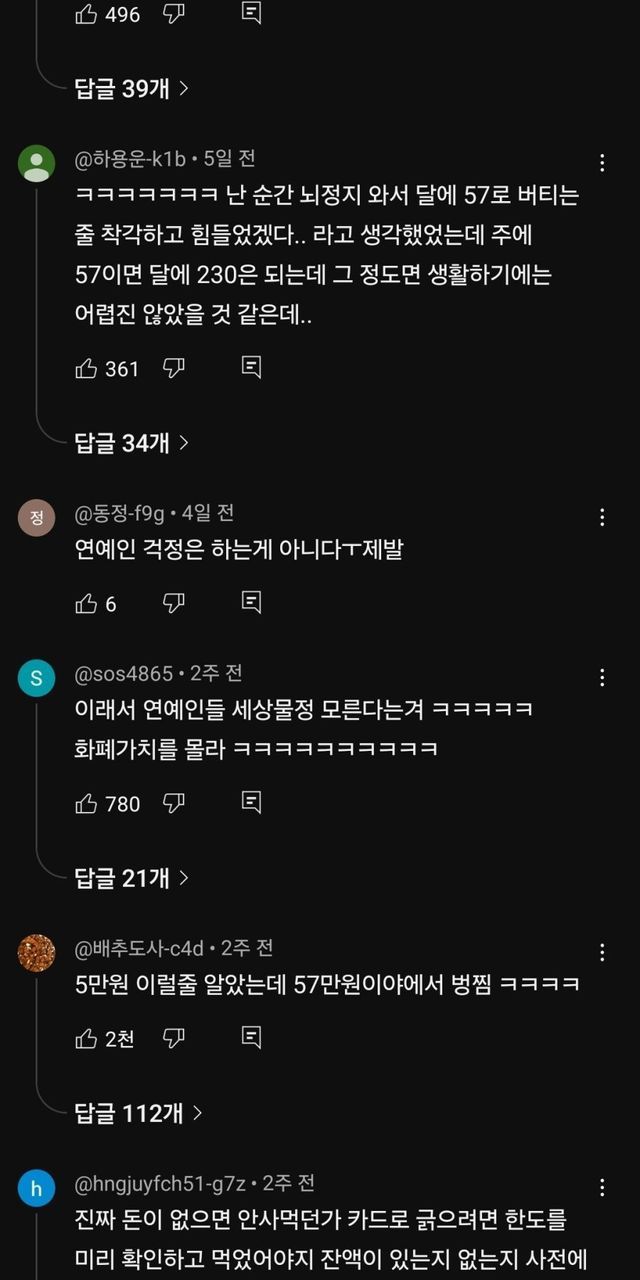Visit the @hngjuyfch51-g7z username link
640x1280 pixels.
click(x=159, y=1183)
